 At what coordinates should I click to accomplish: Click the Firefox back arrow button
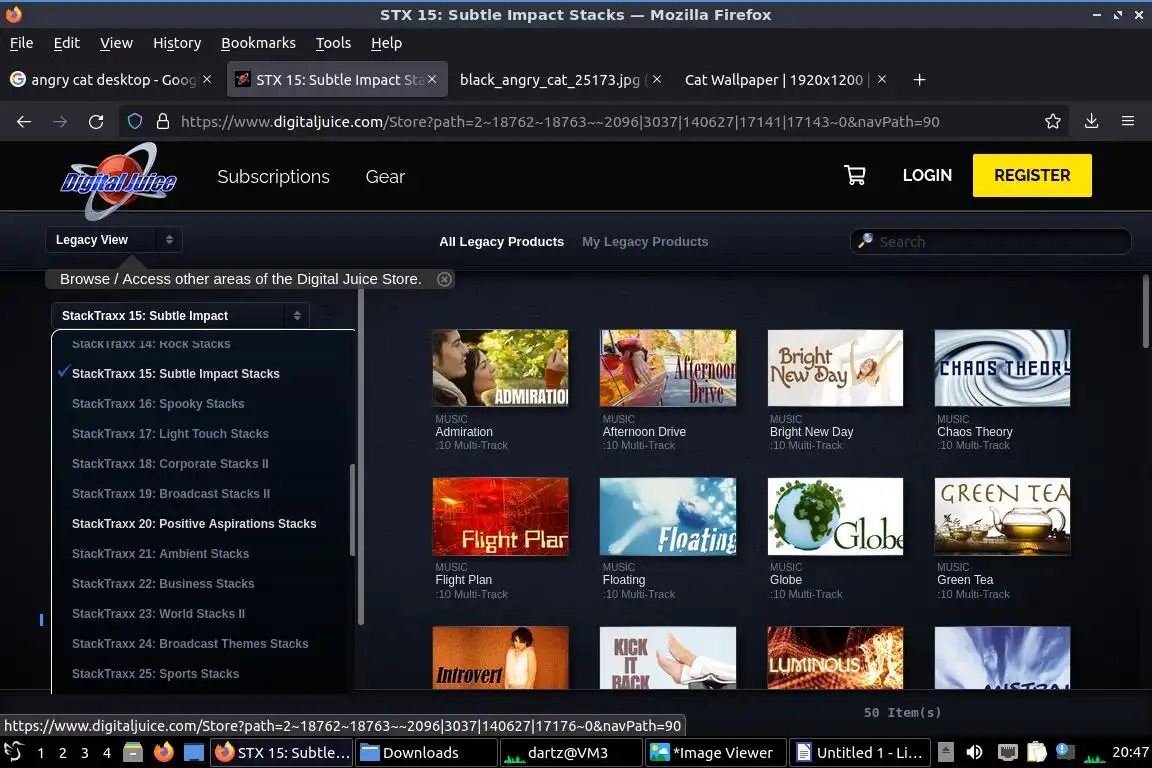[x=24, y=122]
